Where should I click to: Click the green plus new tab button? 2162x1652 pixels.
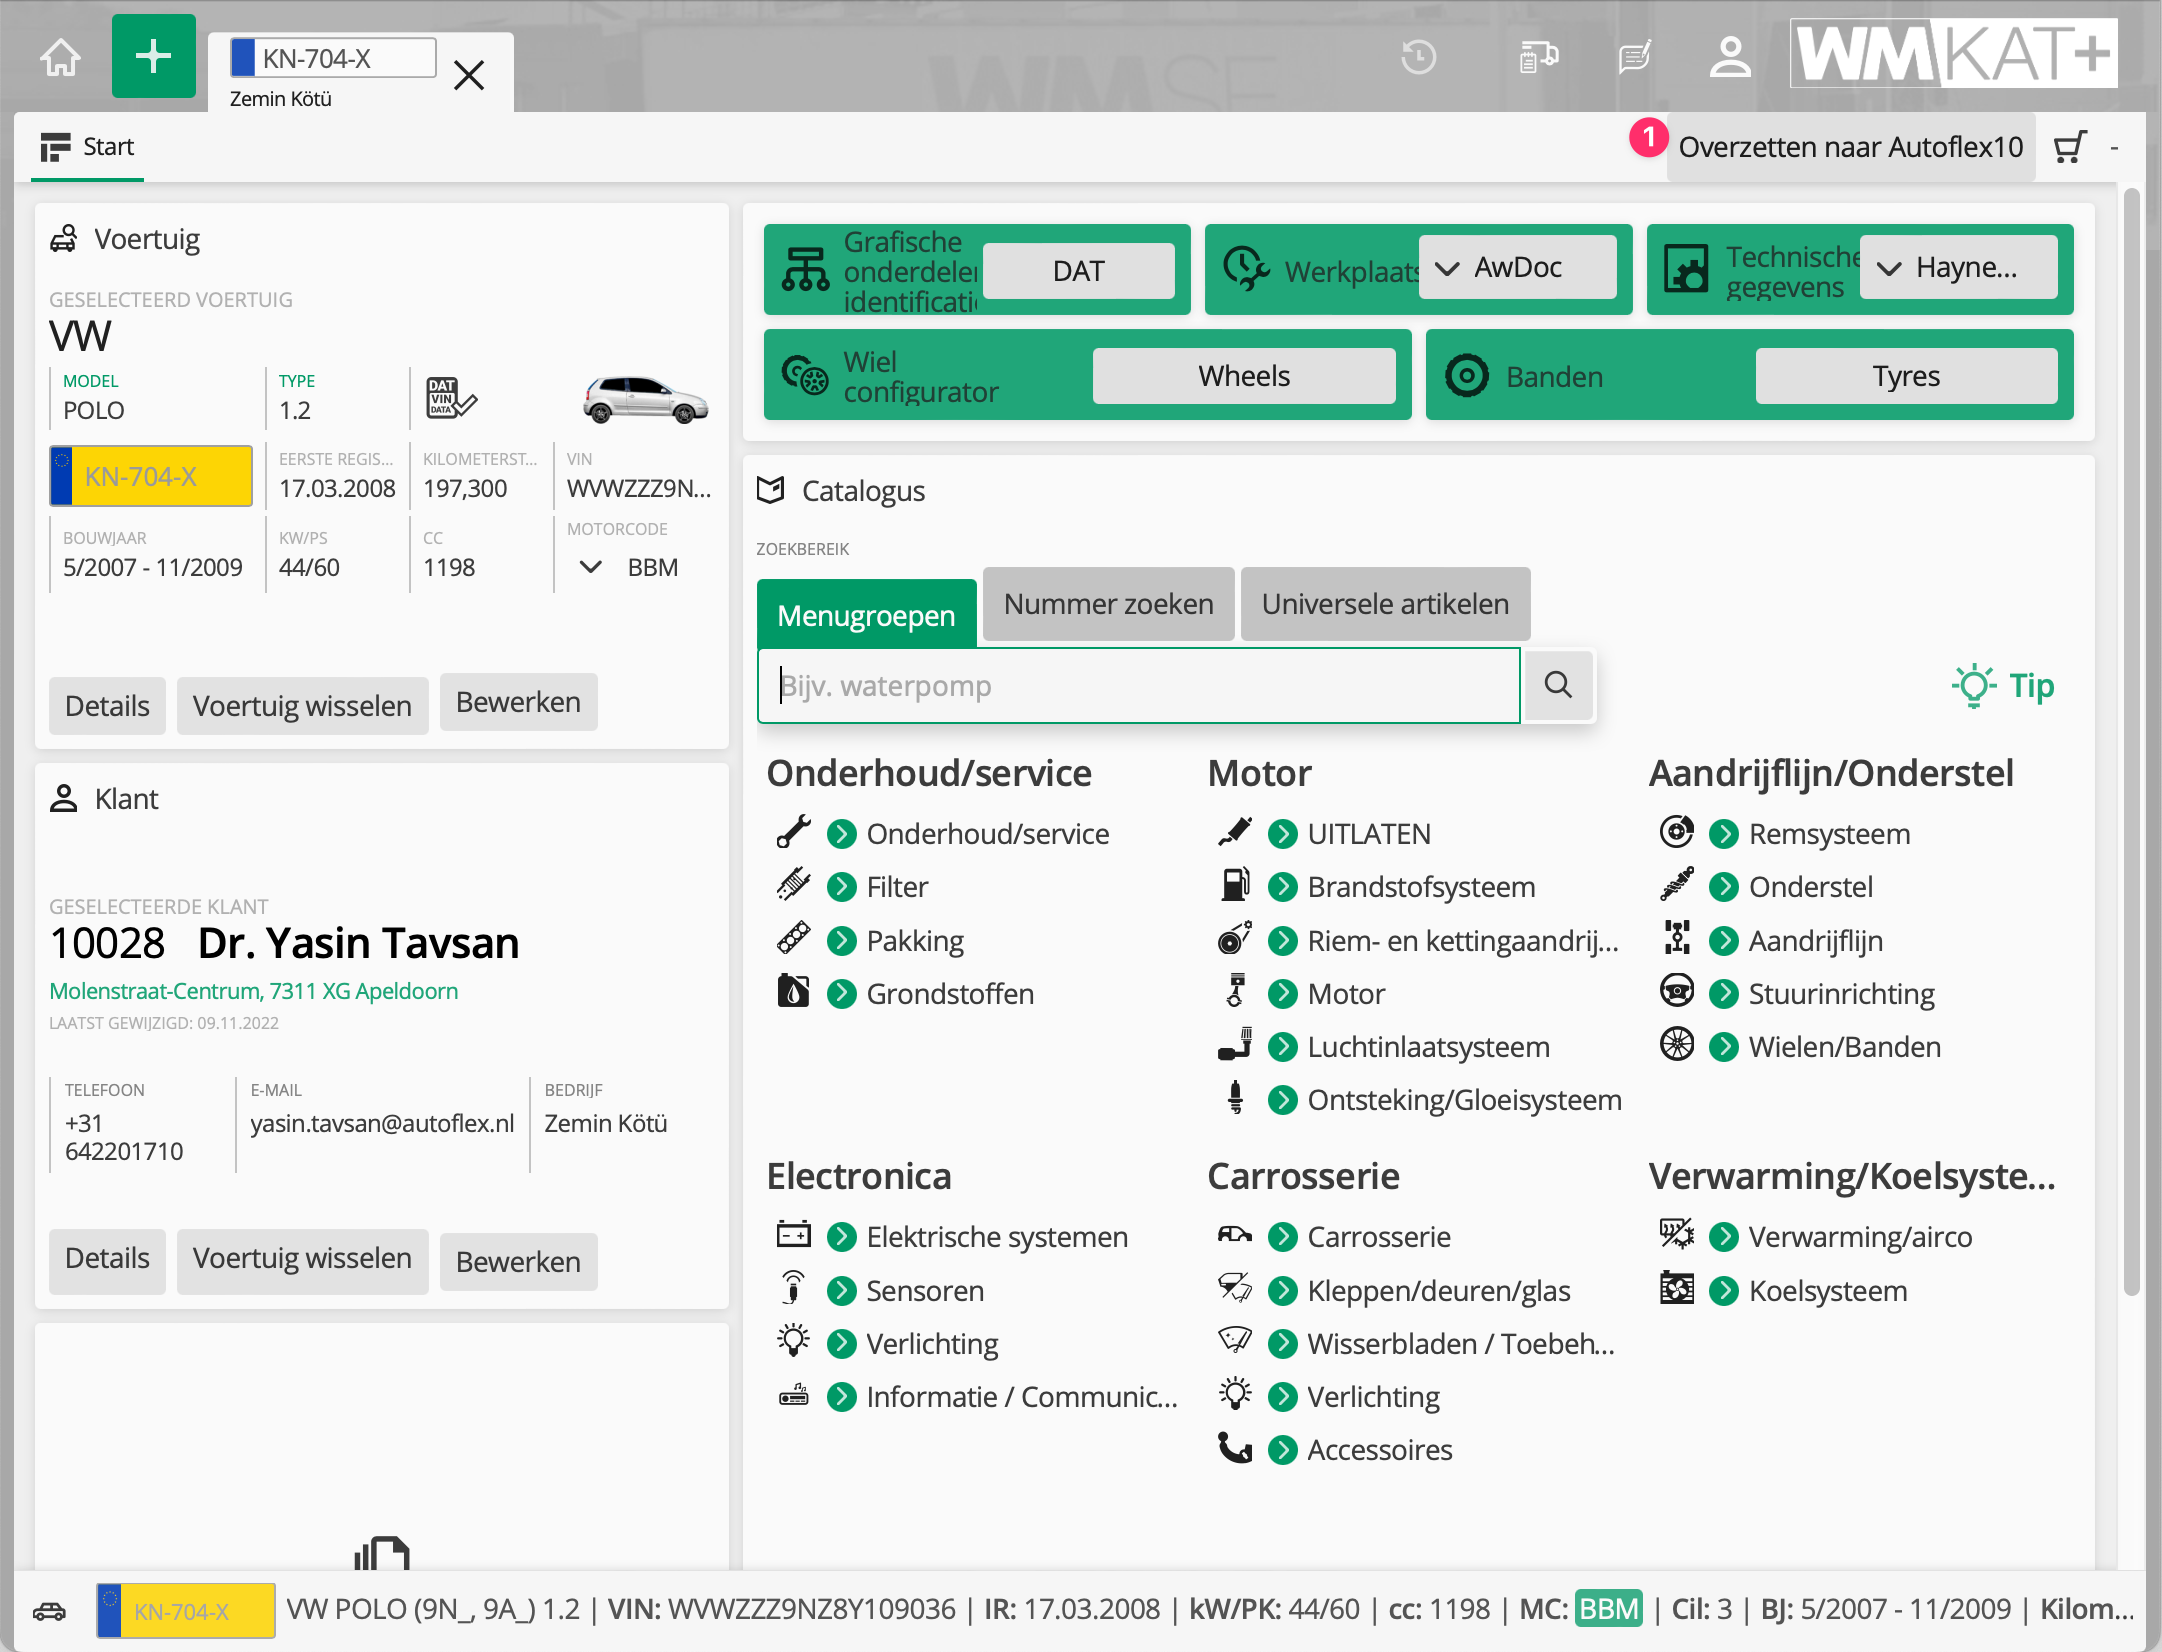pyautogui.click(x=153, y=57)
